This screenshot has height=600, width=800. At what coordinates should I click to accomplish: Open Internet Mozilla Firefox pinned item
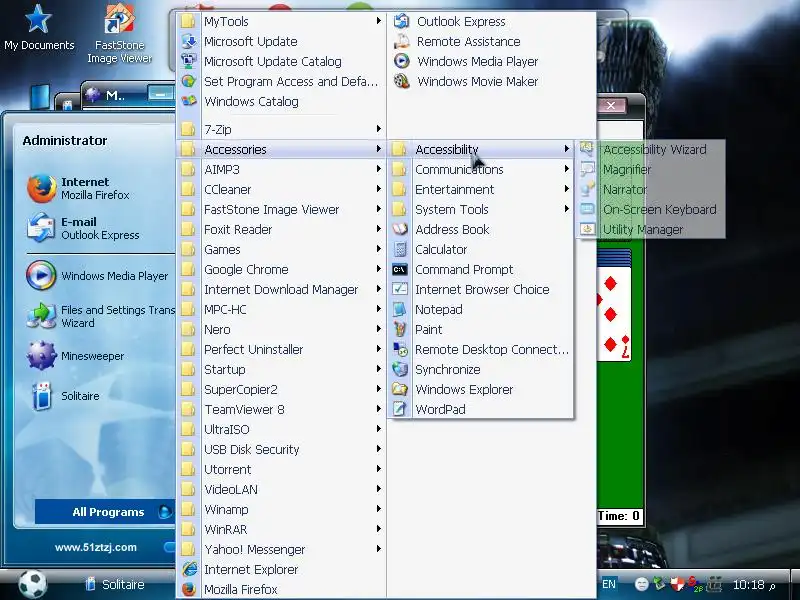79,188
